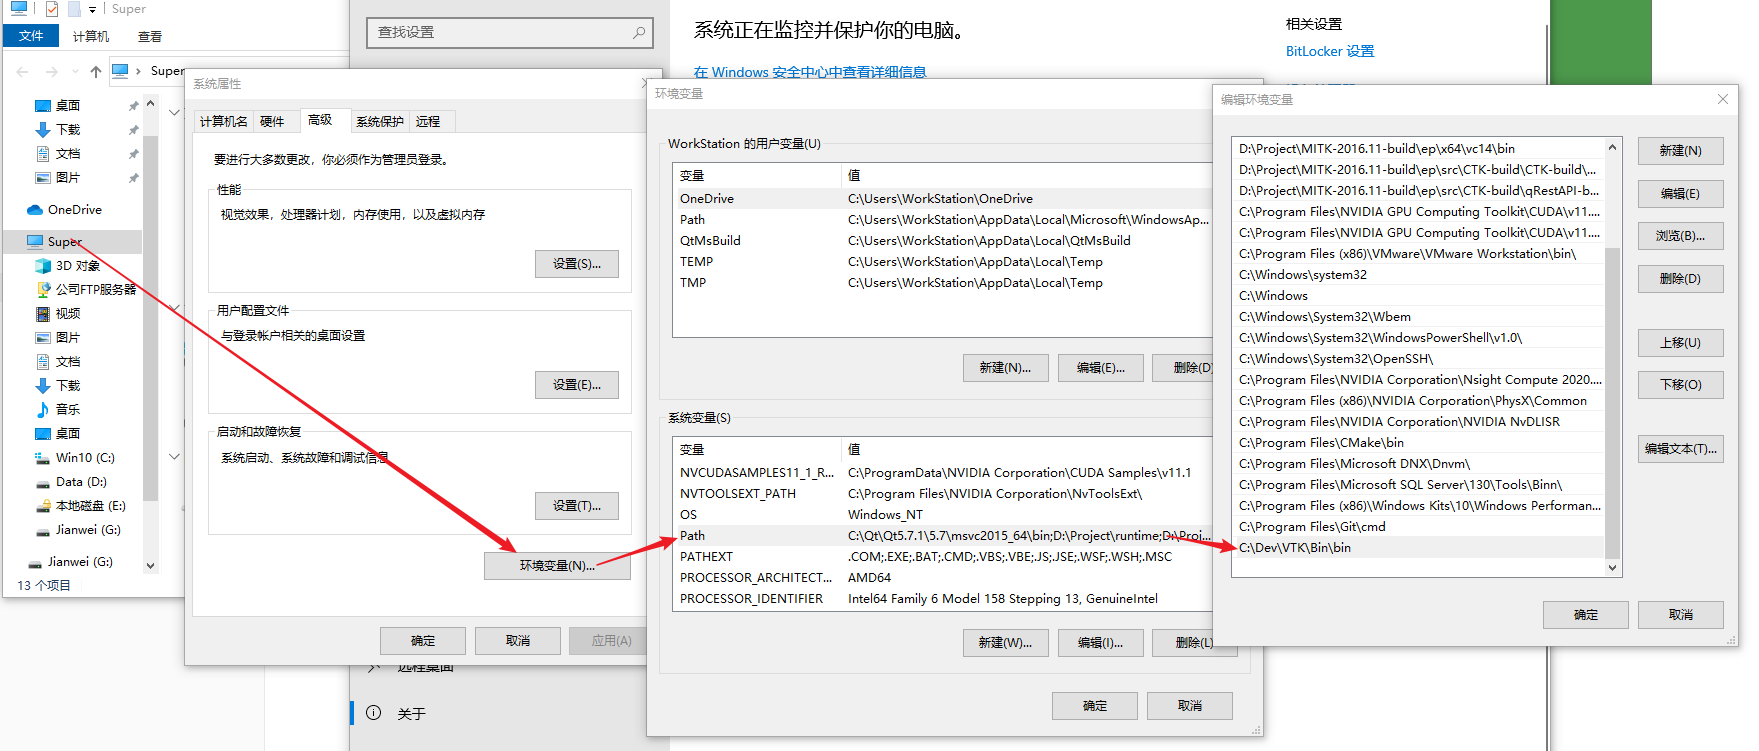Click the 下移(O) move down button
1759x751 pixels.
click(1680, 385)
